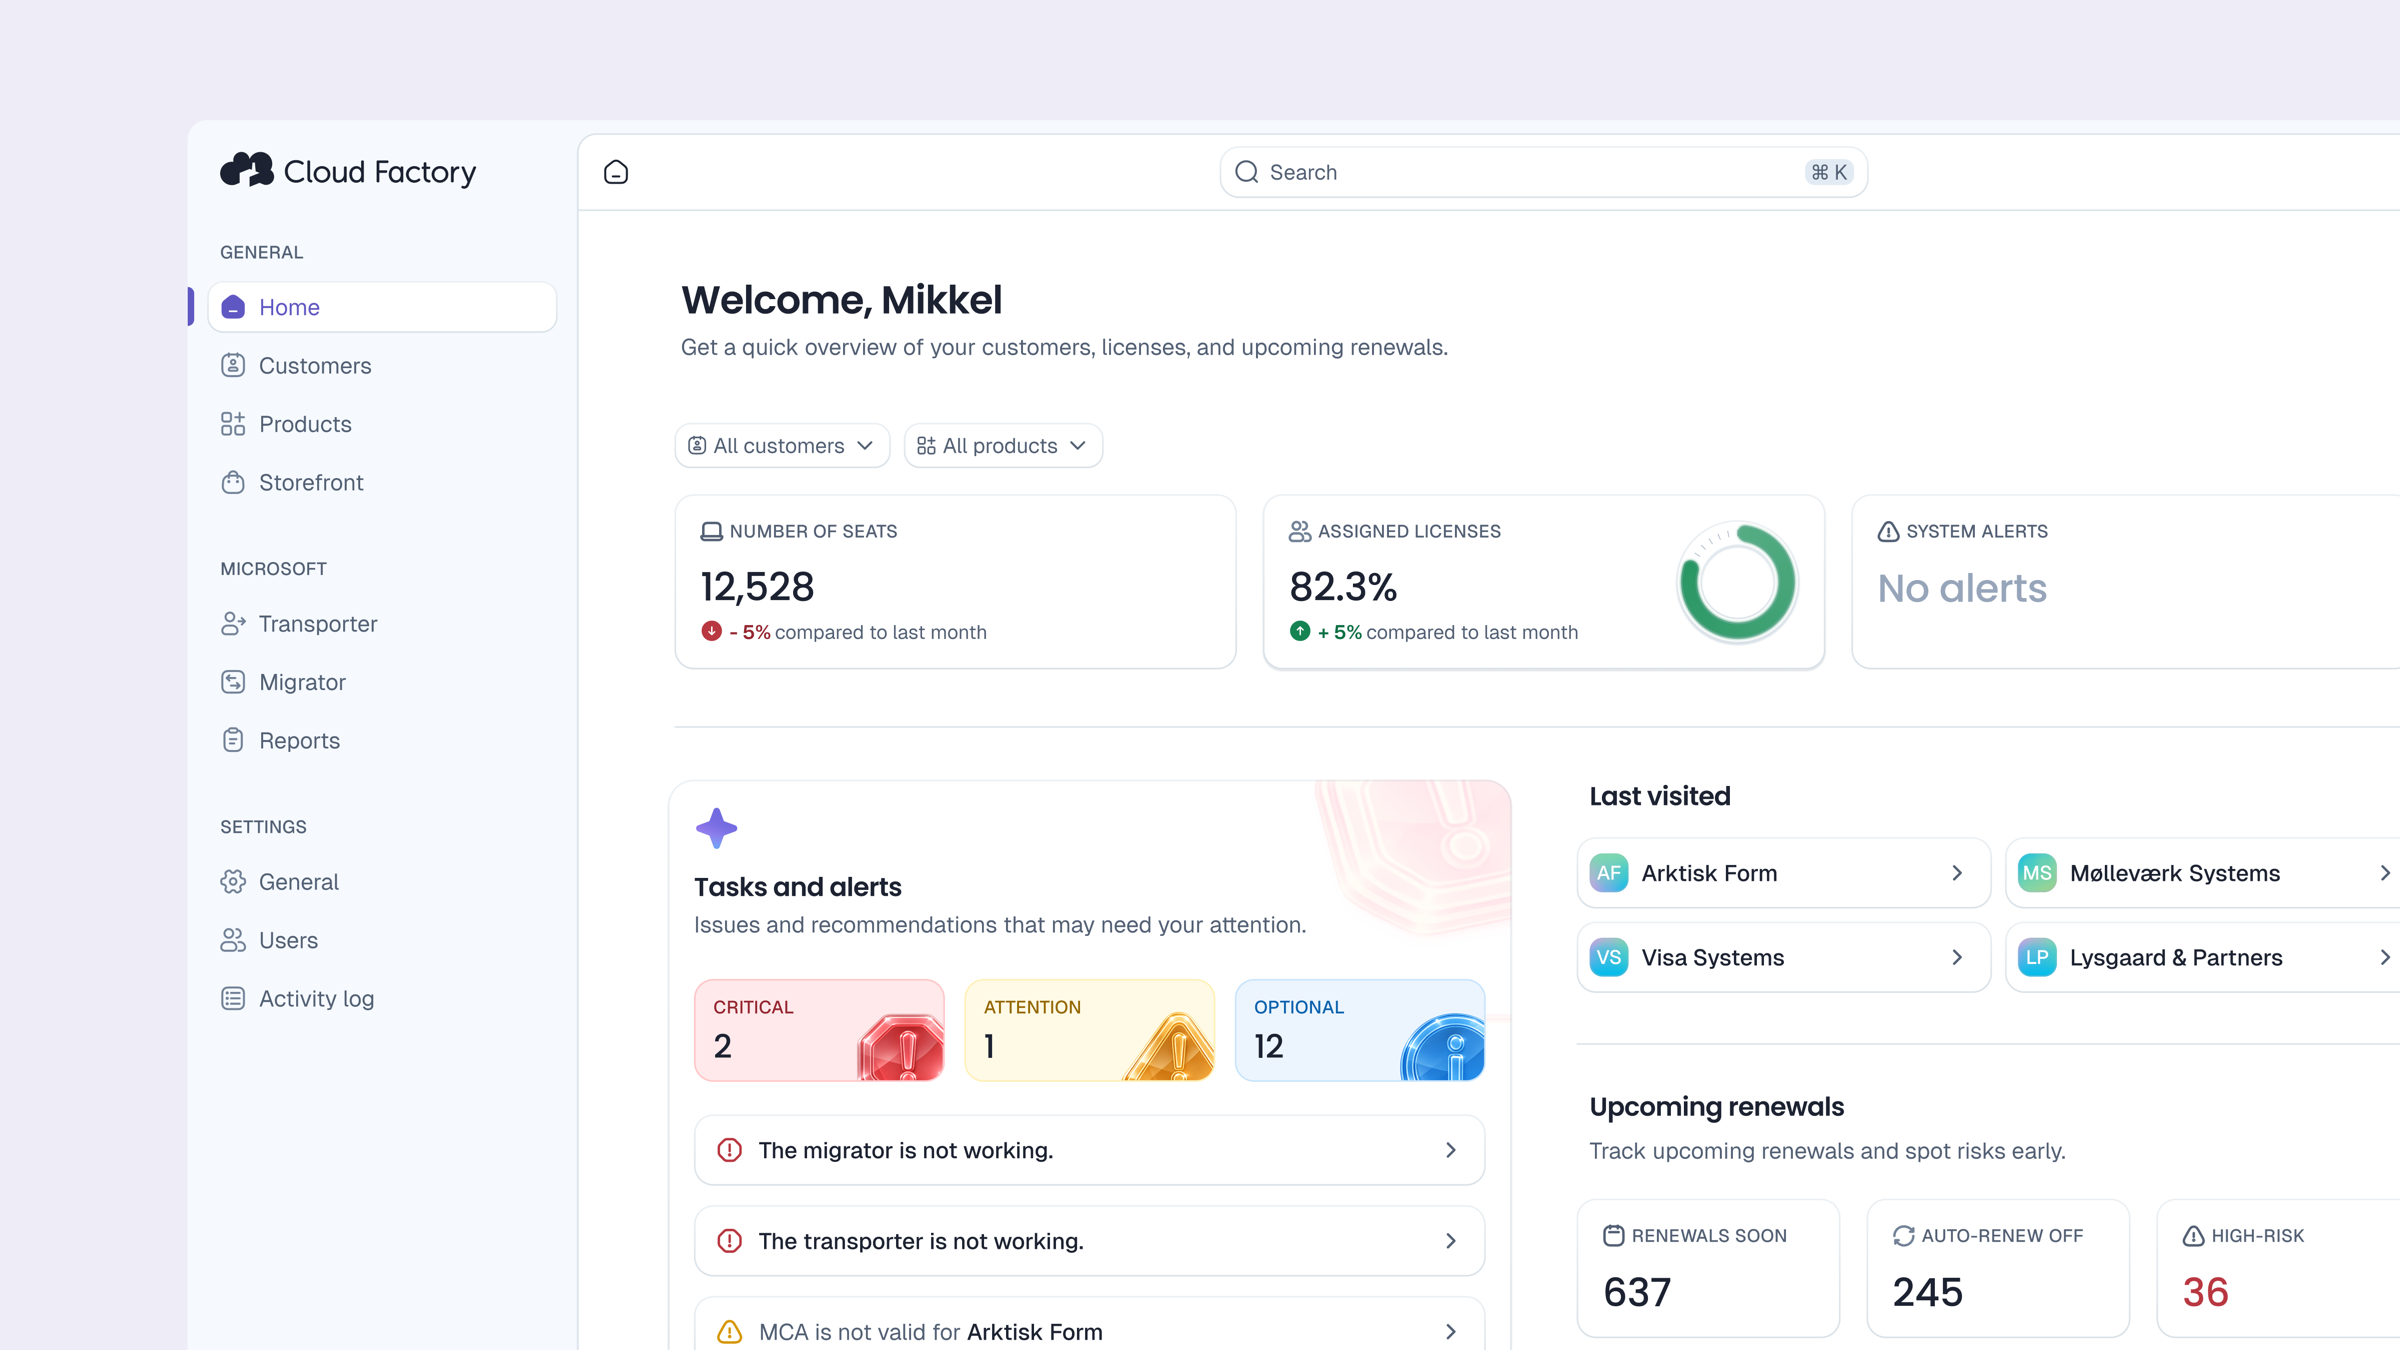Open General under Settings
2400x1350 pixels.
point(382,881)
